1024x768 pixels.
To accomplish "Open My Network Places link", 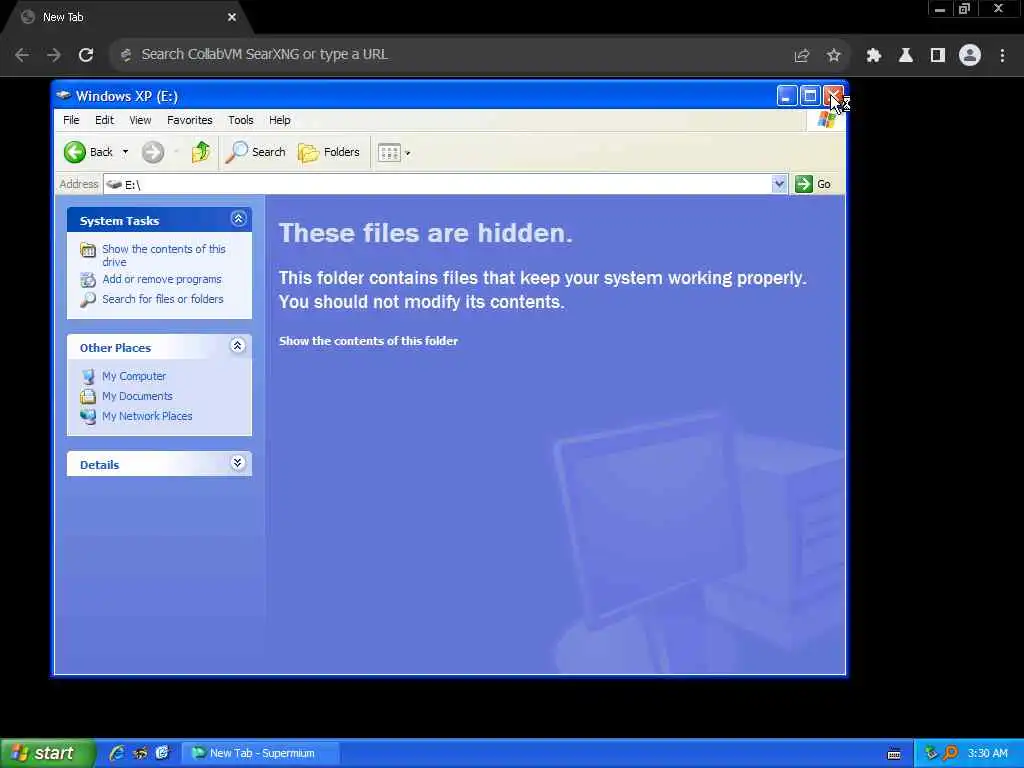I will [x=147, y=416].
